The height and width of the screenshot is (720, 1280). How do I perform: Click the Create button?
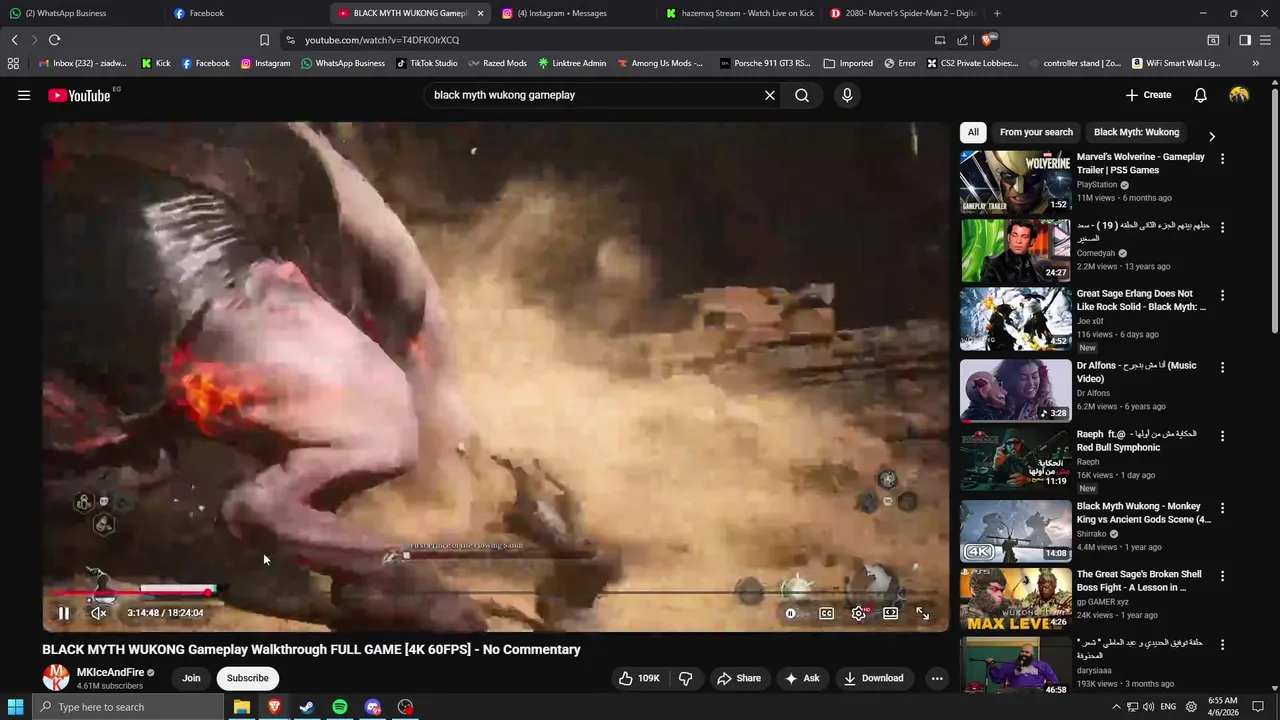point(1148,95)
